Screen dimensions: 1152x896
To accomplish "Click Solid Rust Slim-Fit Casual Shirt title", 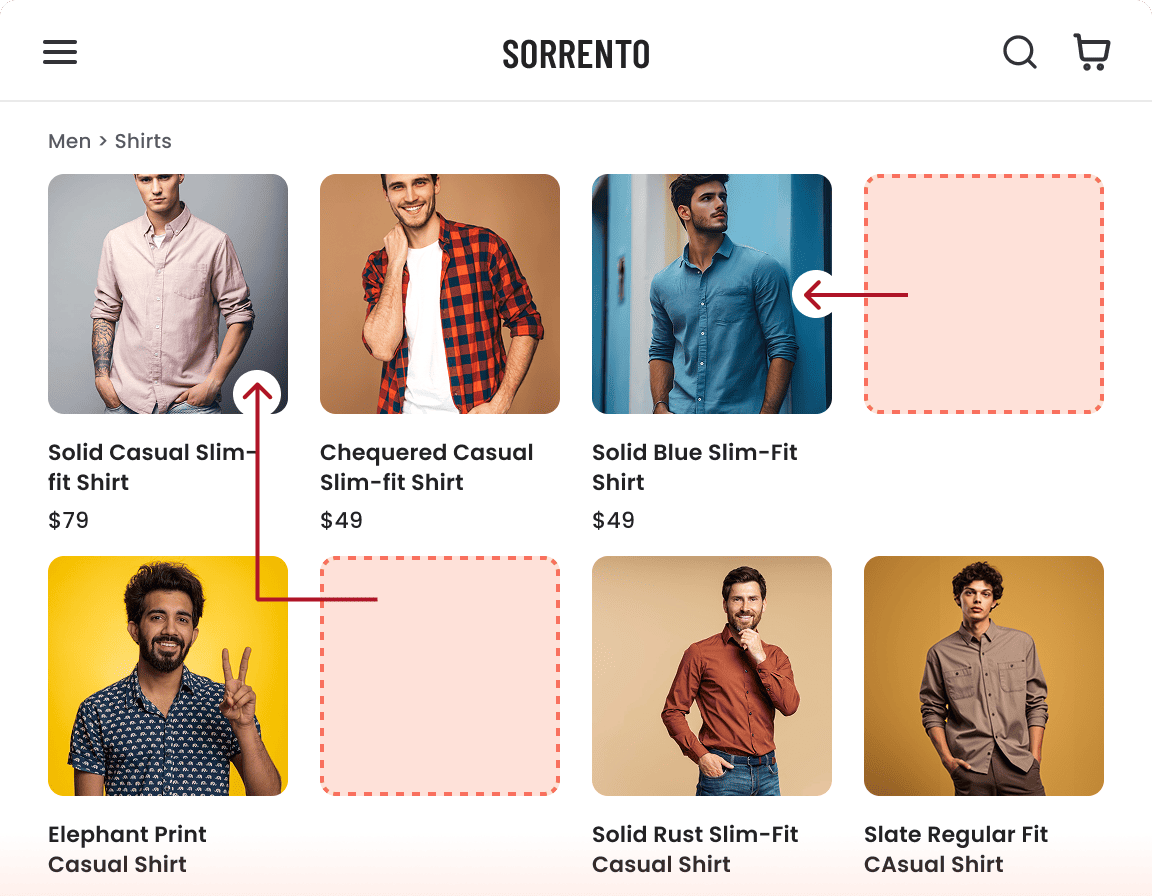I will click(x=695, y=849).
